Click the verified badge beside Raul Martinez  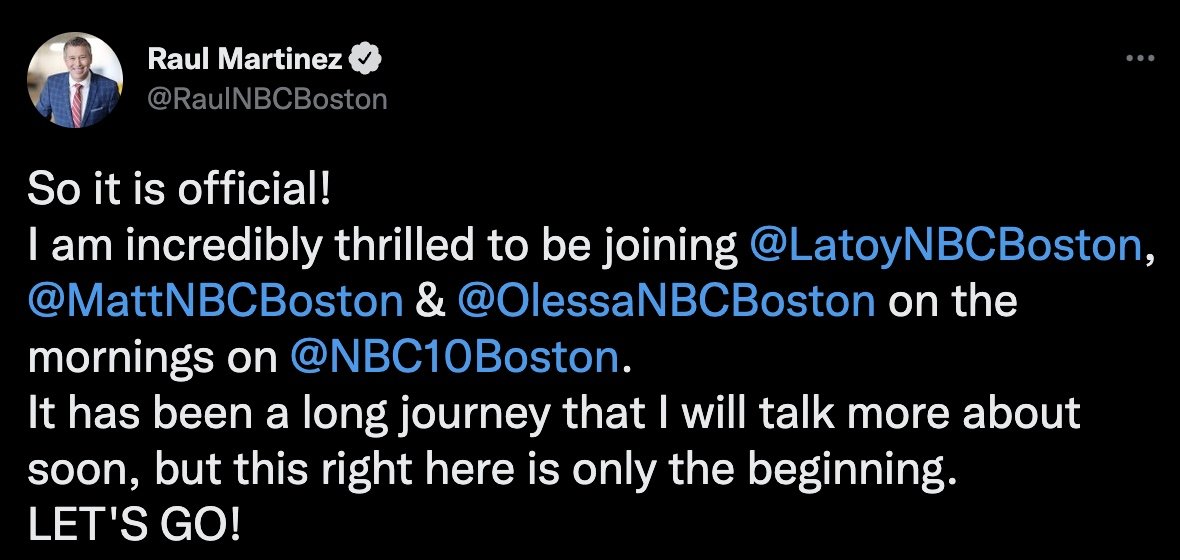pyautogui.click(x=367, y=60)
